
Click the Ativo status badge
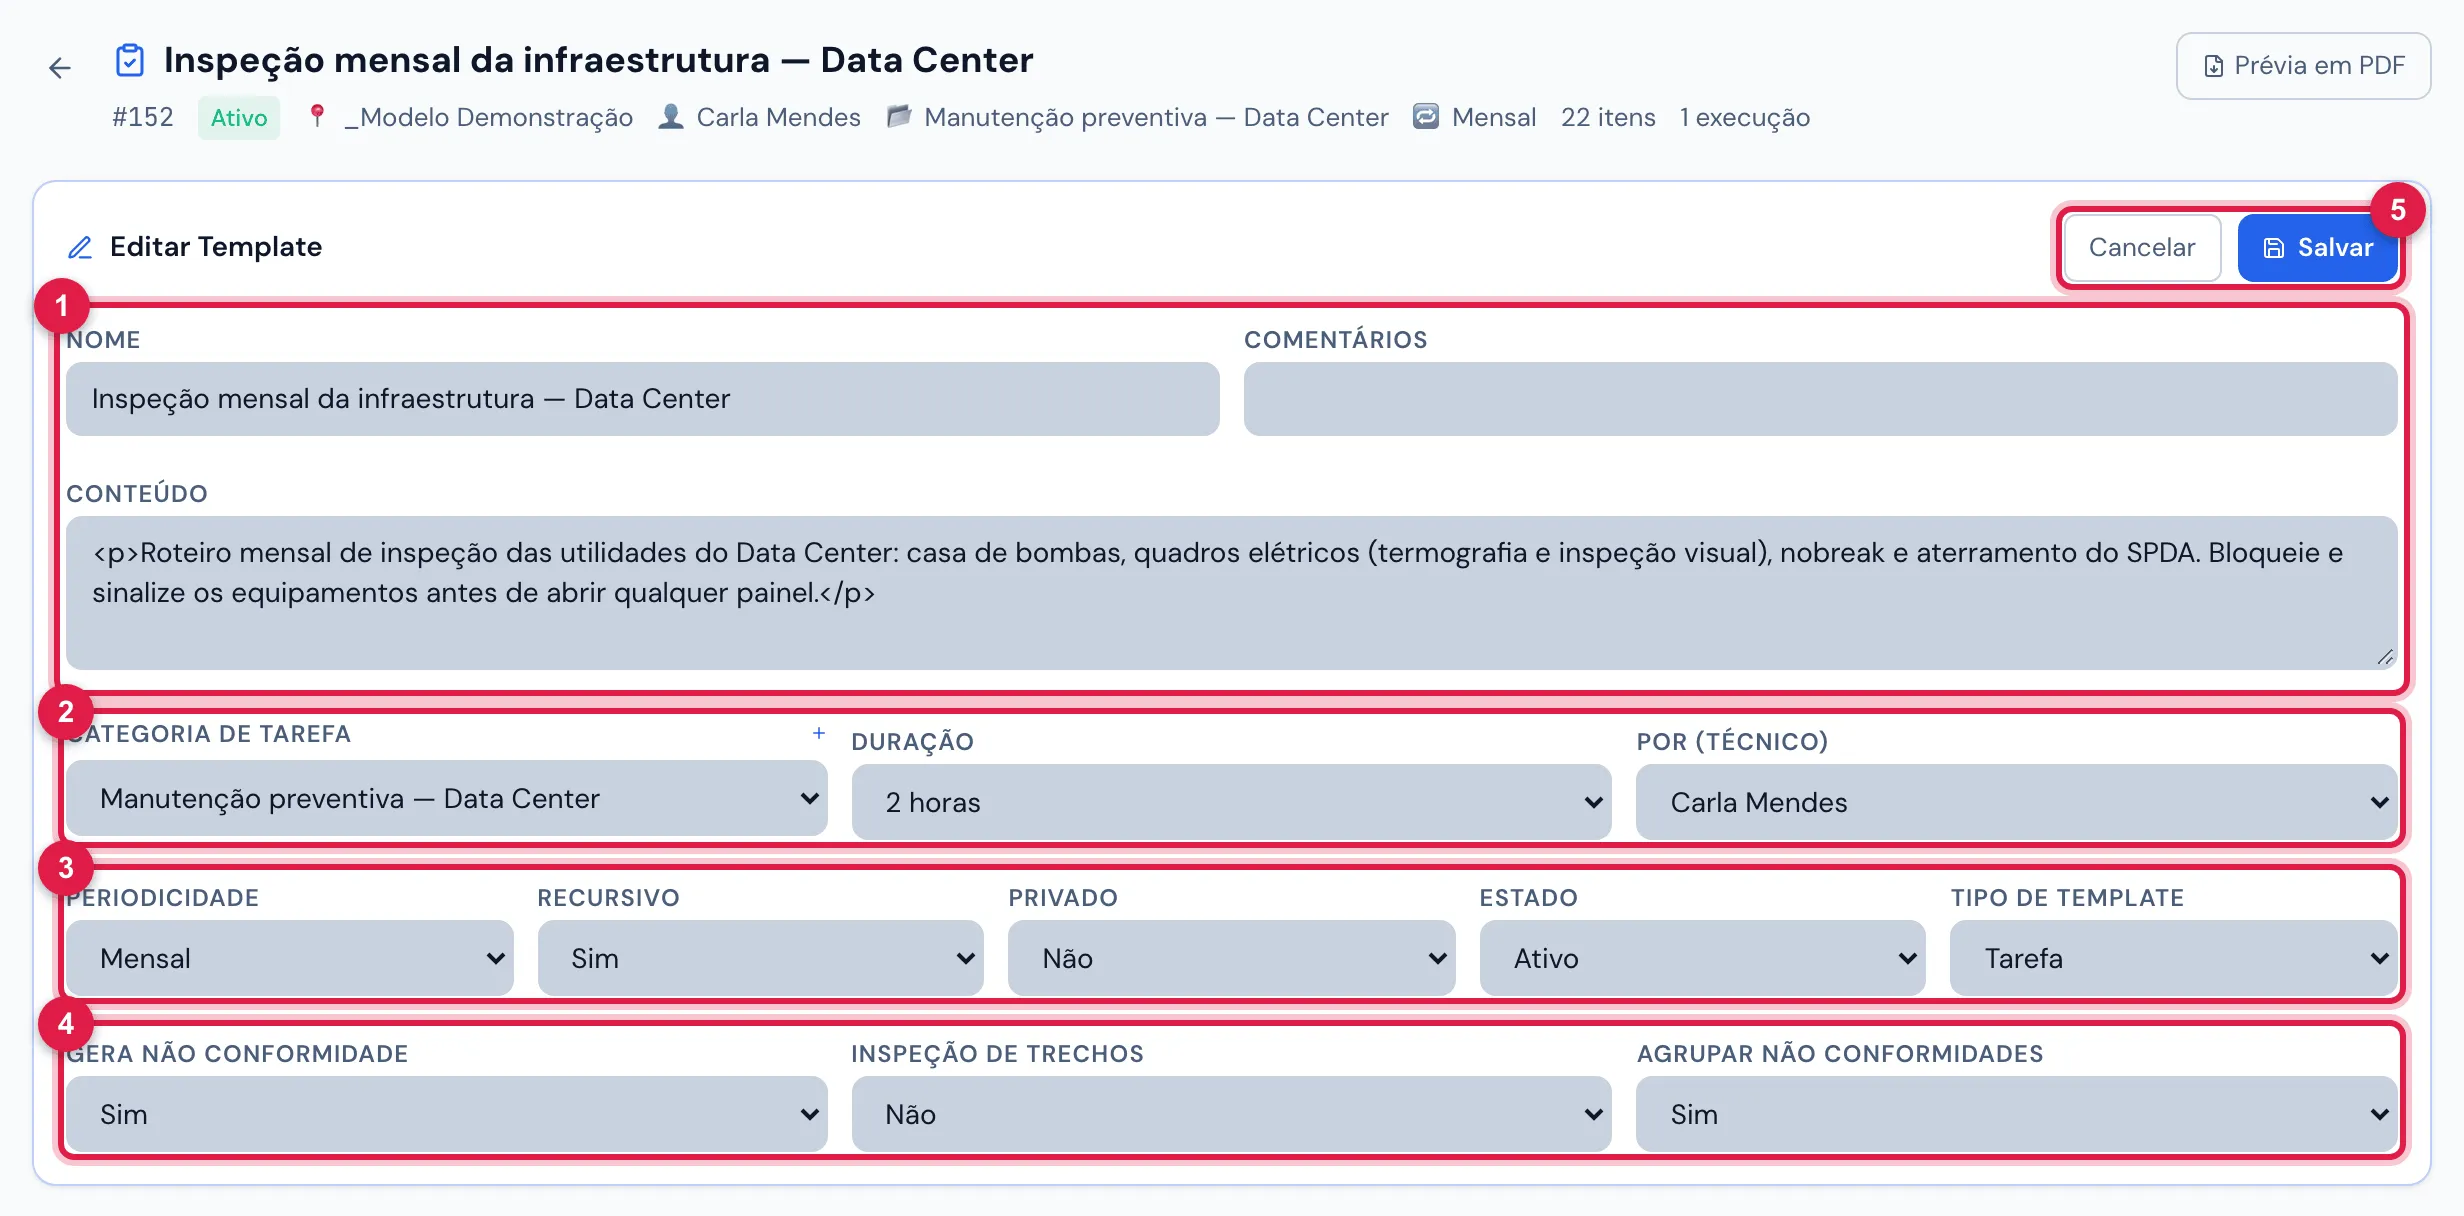(239, 118)
